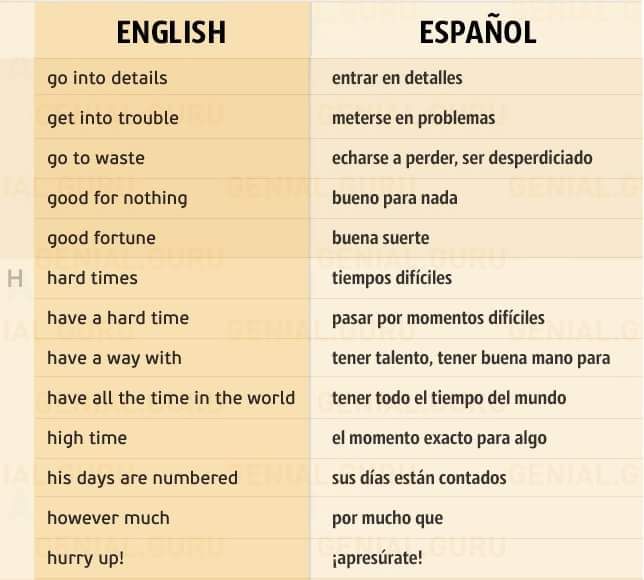Click 'have all the time in the world'
The image size is (644, 580).
(x=171, y=398)
